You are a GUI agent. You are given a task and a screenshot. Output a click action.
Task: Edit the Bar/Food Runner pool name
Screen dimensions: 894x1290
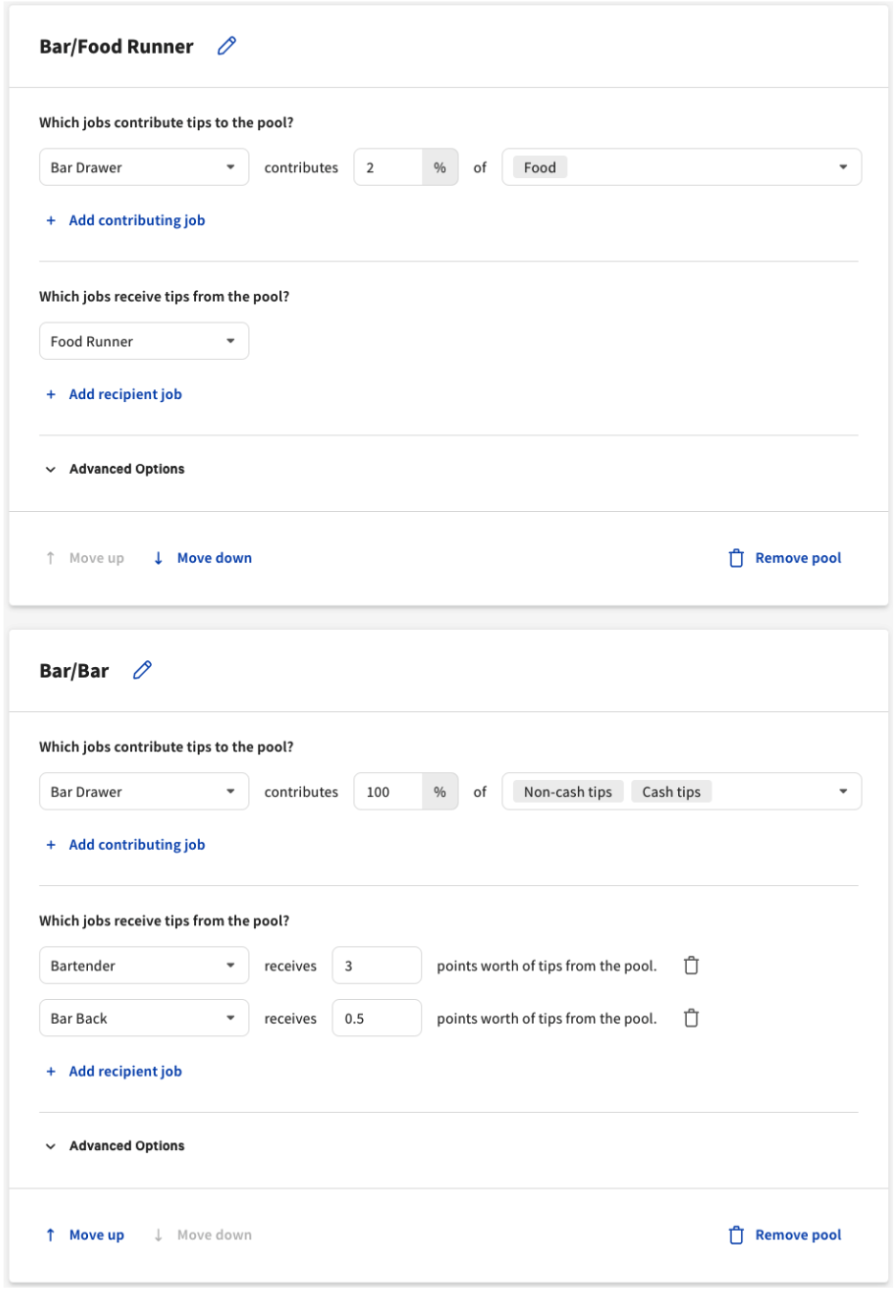pos(227,46)
